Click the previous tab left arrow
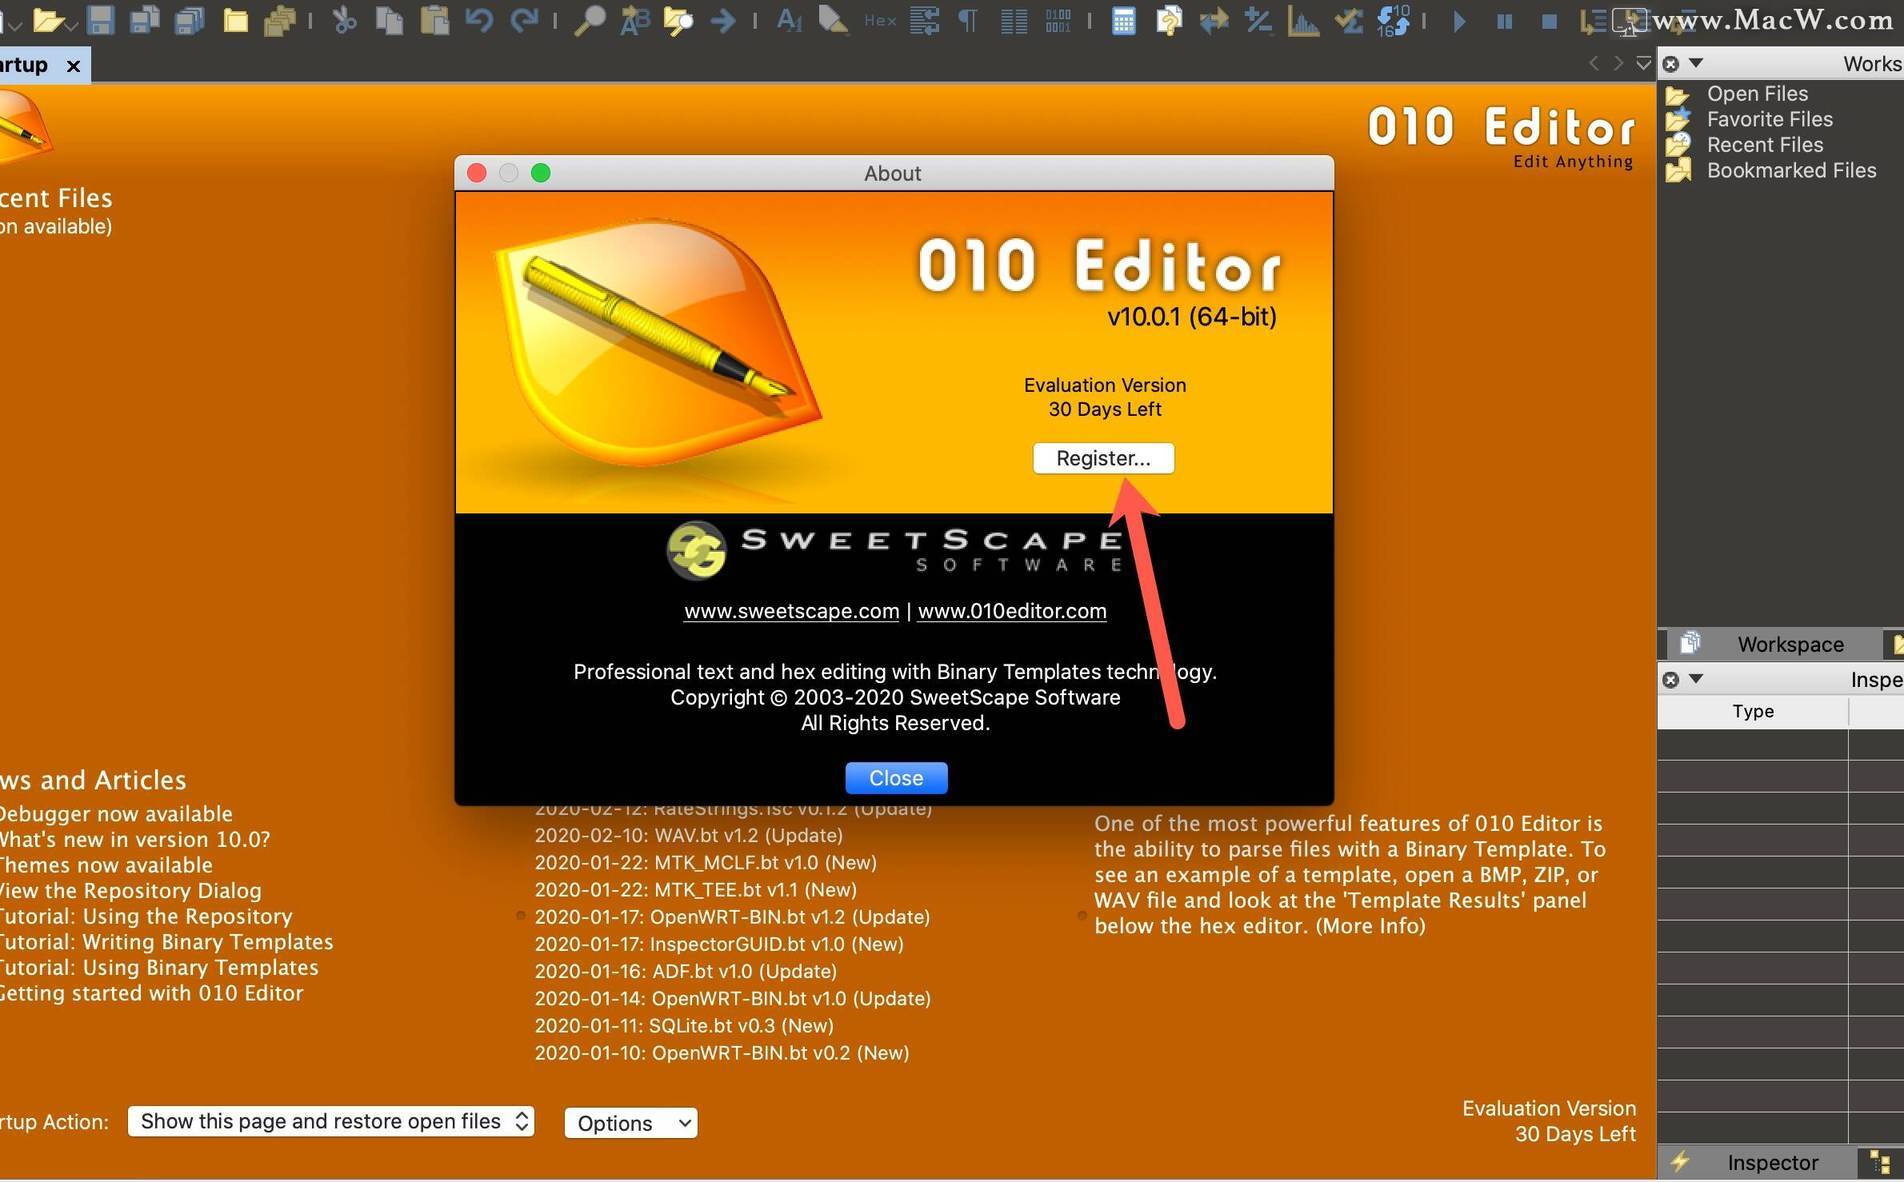 [1593, 64]
